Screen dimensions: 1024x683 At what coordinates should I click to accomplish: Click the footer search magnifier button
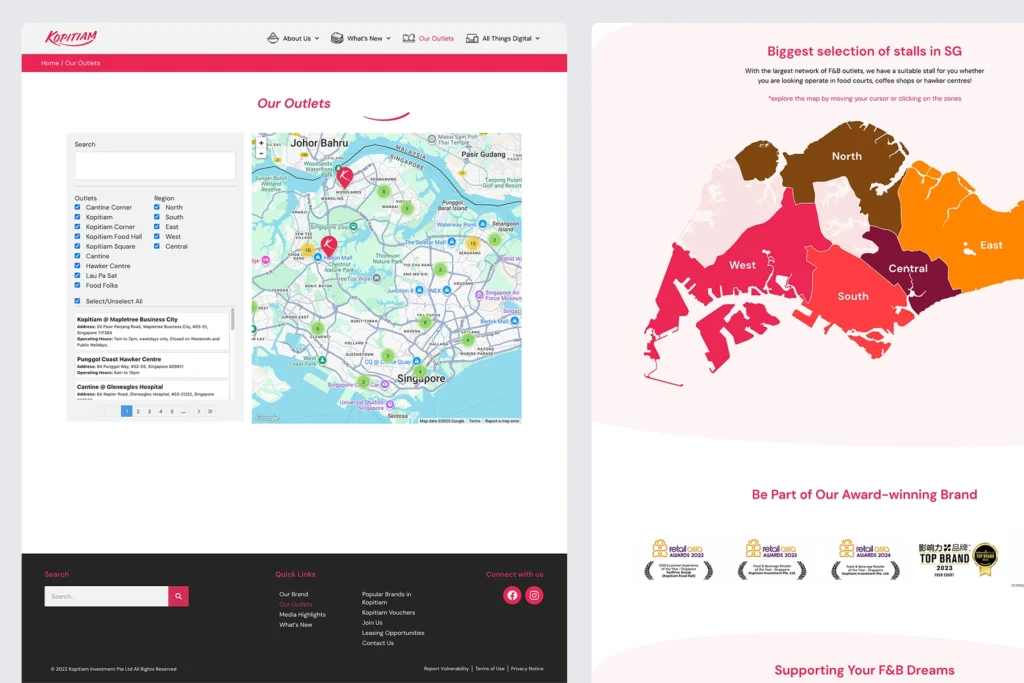pyautogui.click(x=178, y=596)
